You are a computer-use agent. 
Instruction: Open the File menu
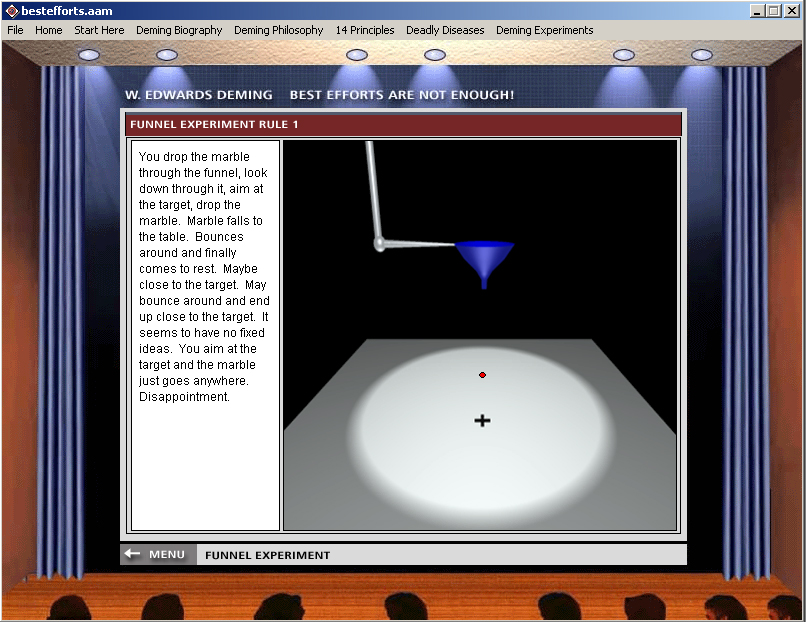pyautogui.click(x=15, y=30)
